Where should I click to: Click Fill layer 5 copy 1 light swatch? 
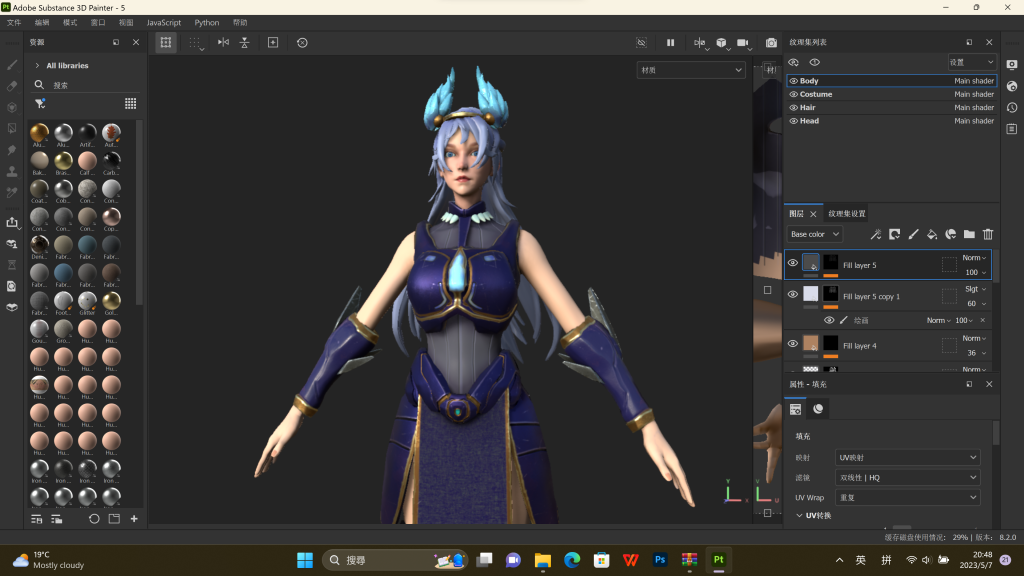click(x=810, y=293)
